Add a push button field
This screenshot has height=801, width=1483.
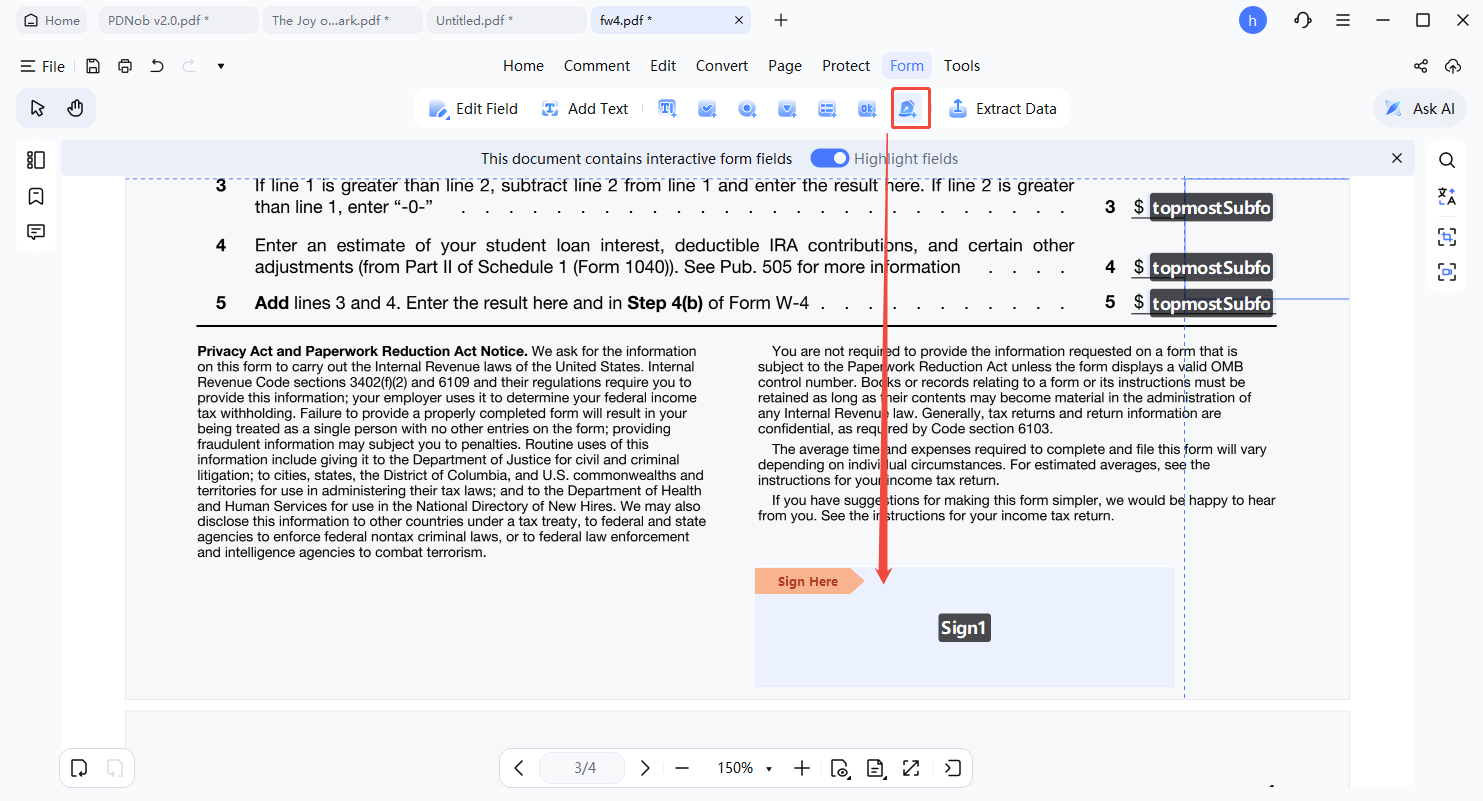point(867,108)
